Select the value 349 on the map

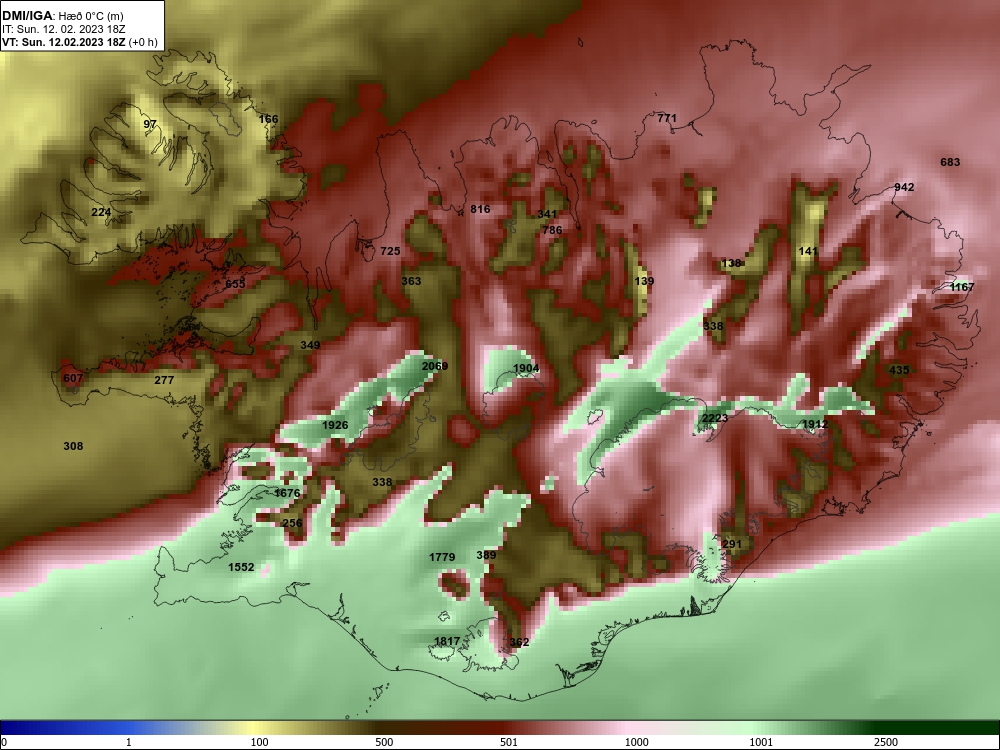(310, 345)
